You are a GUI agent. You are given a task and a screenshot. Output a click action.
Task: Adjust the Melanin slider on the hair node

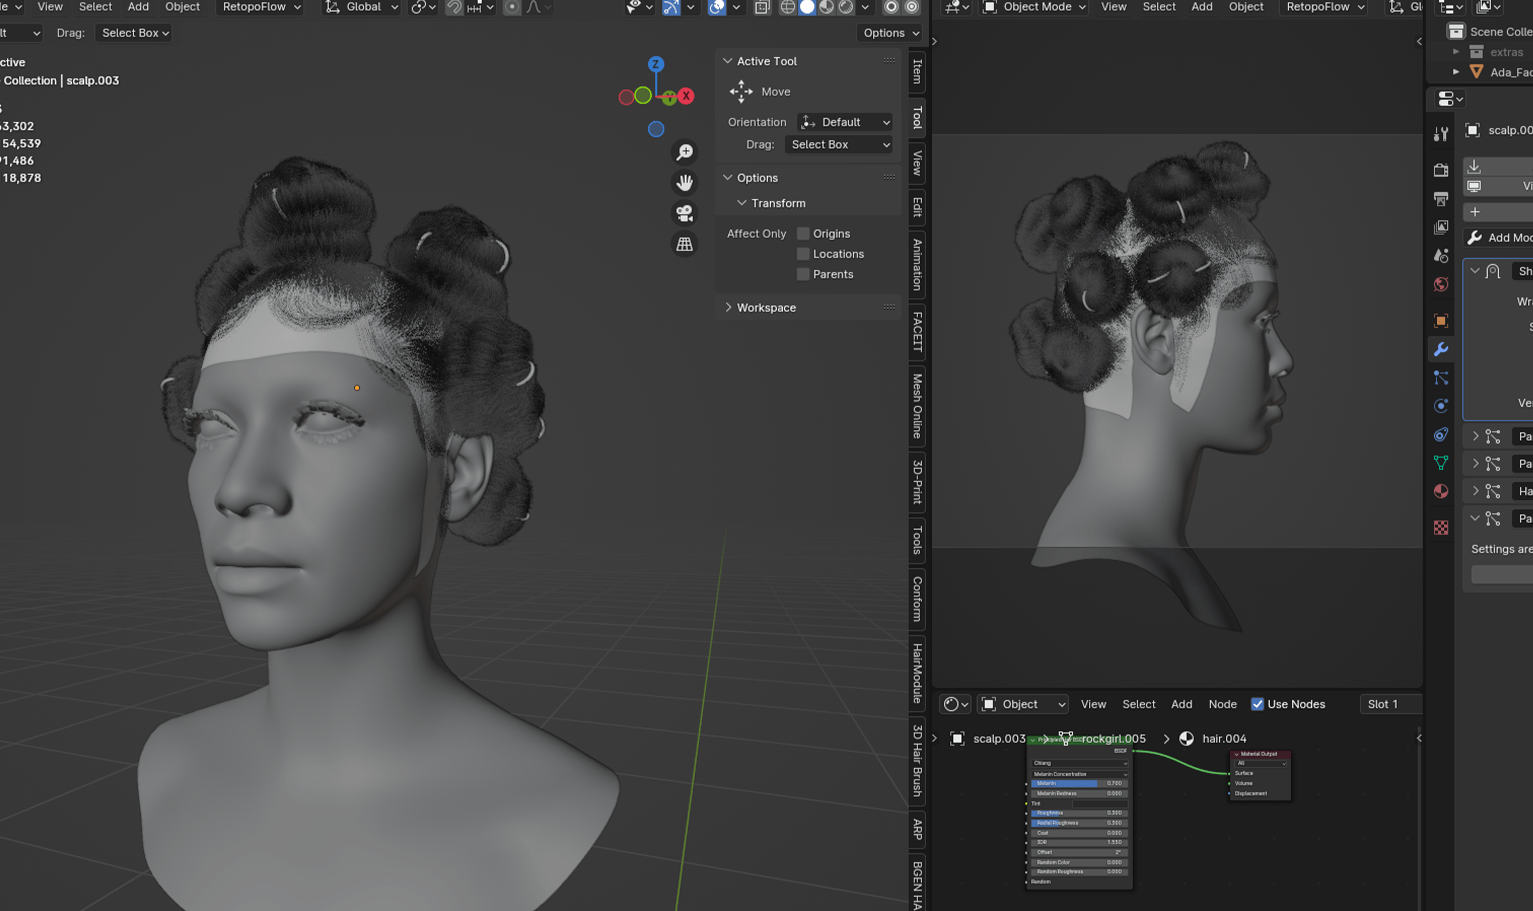(1079, 784)
